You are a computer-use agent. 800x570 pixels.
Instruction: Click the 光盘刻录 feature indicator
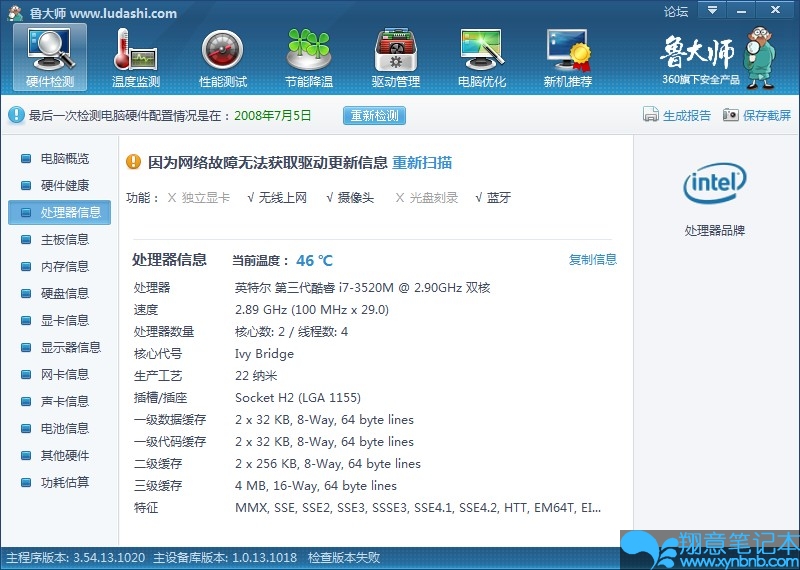click(427, 198)
